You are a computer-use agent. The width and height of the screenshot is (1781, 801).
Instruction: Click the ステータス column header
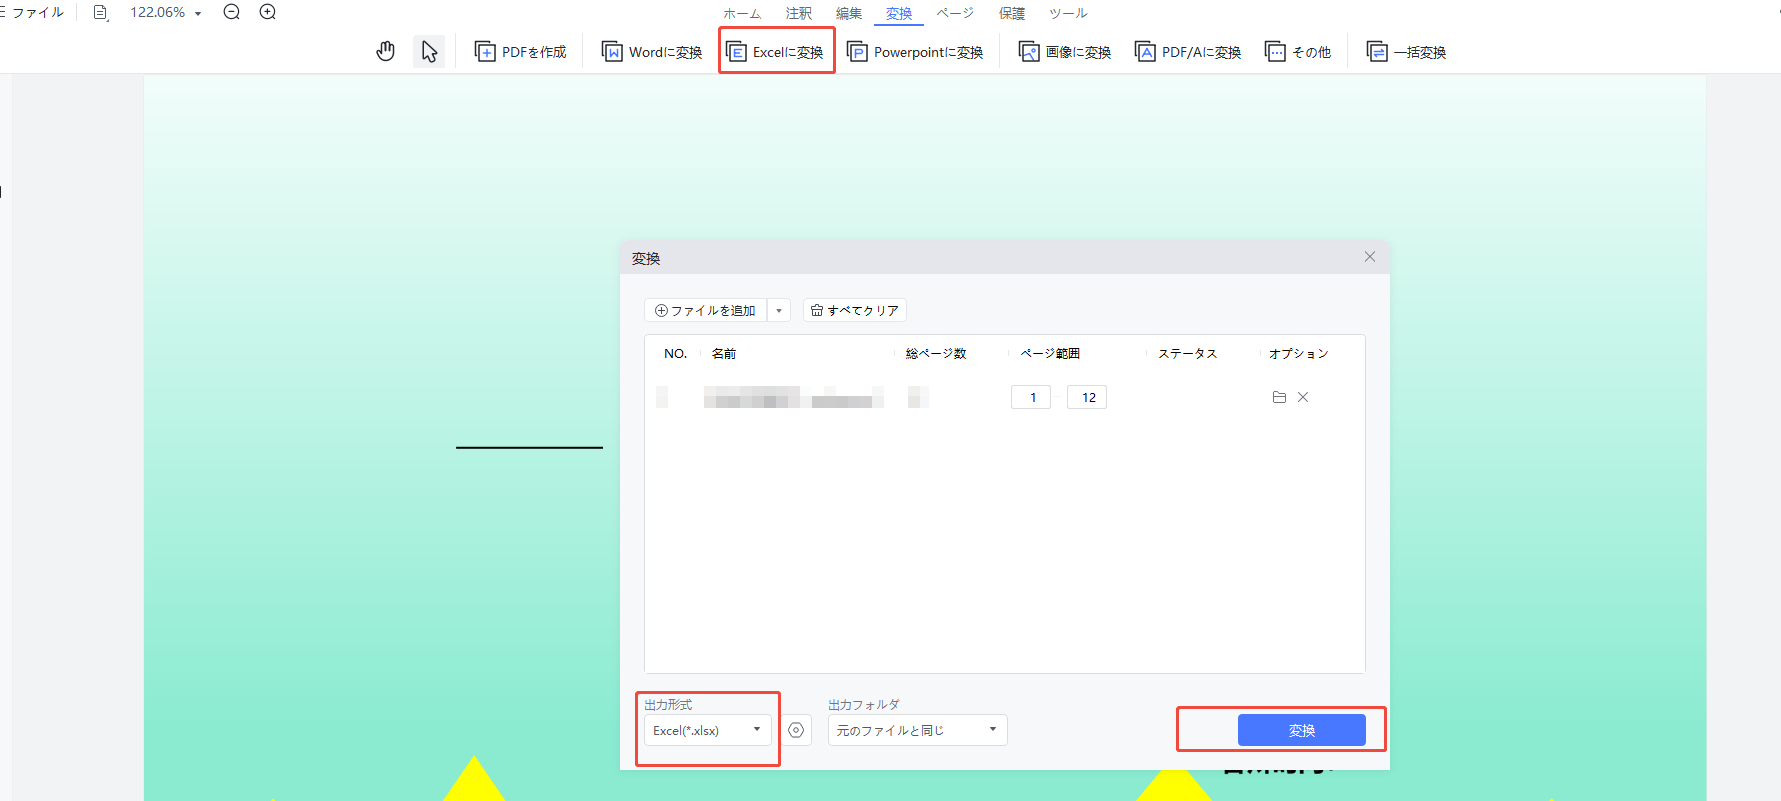point(1188,354)
